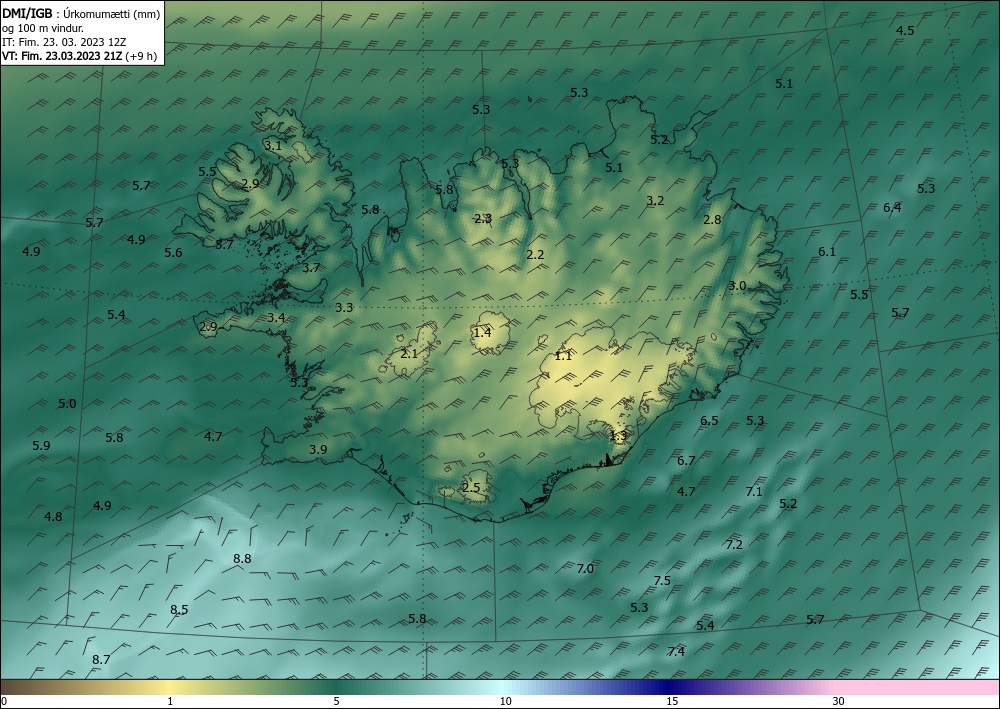Click the 5 label on the colour scale

336,701
